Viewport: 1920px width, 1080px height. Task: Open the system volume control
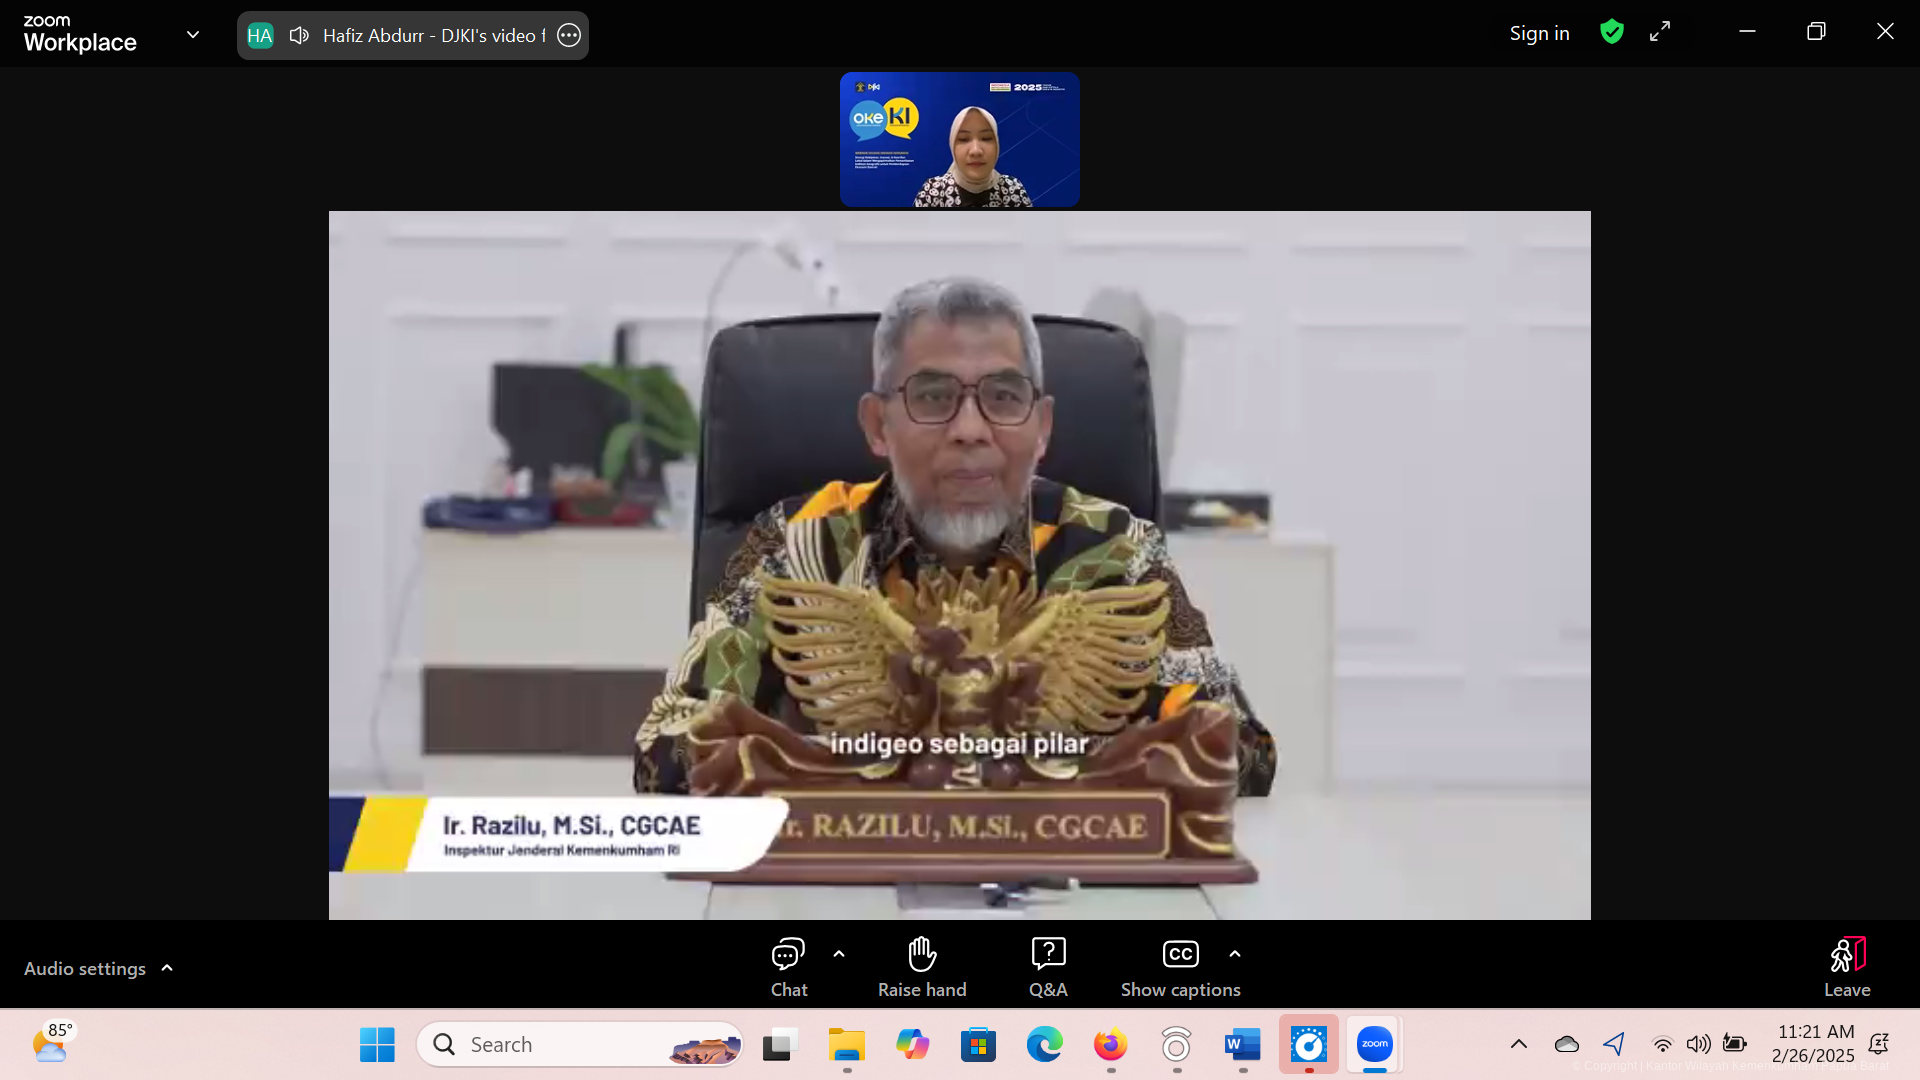pyautogui.click(x=1698, y=1045)
